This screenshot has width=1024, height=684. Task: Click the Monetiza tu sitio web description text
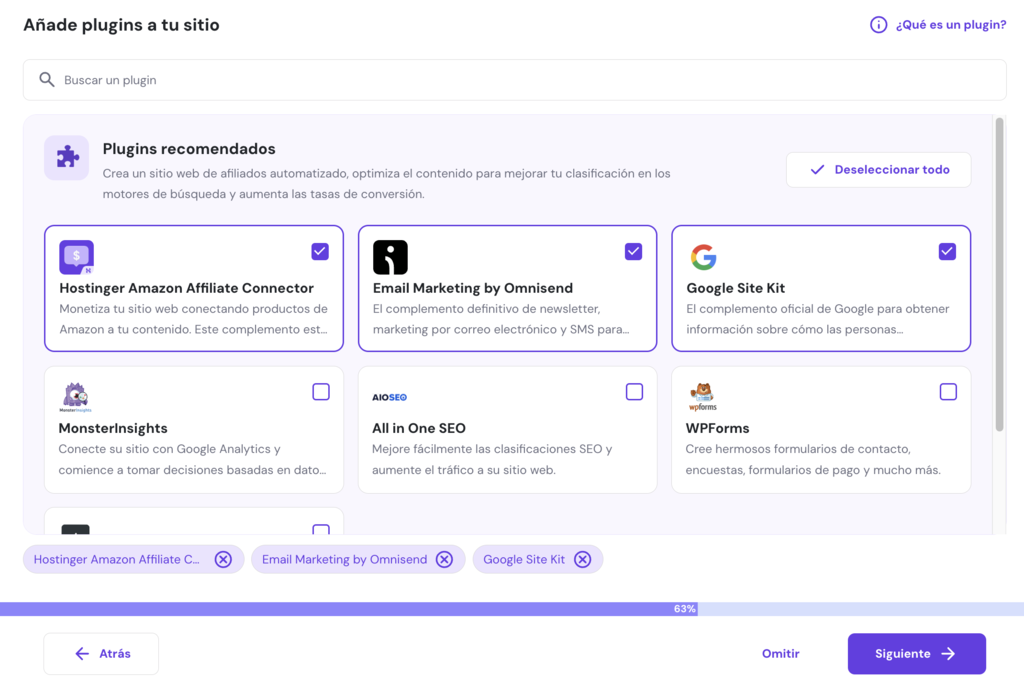tap(193, 319)
